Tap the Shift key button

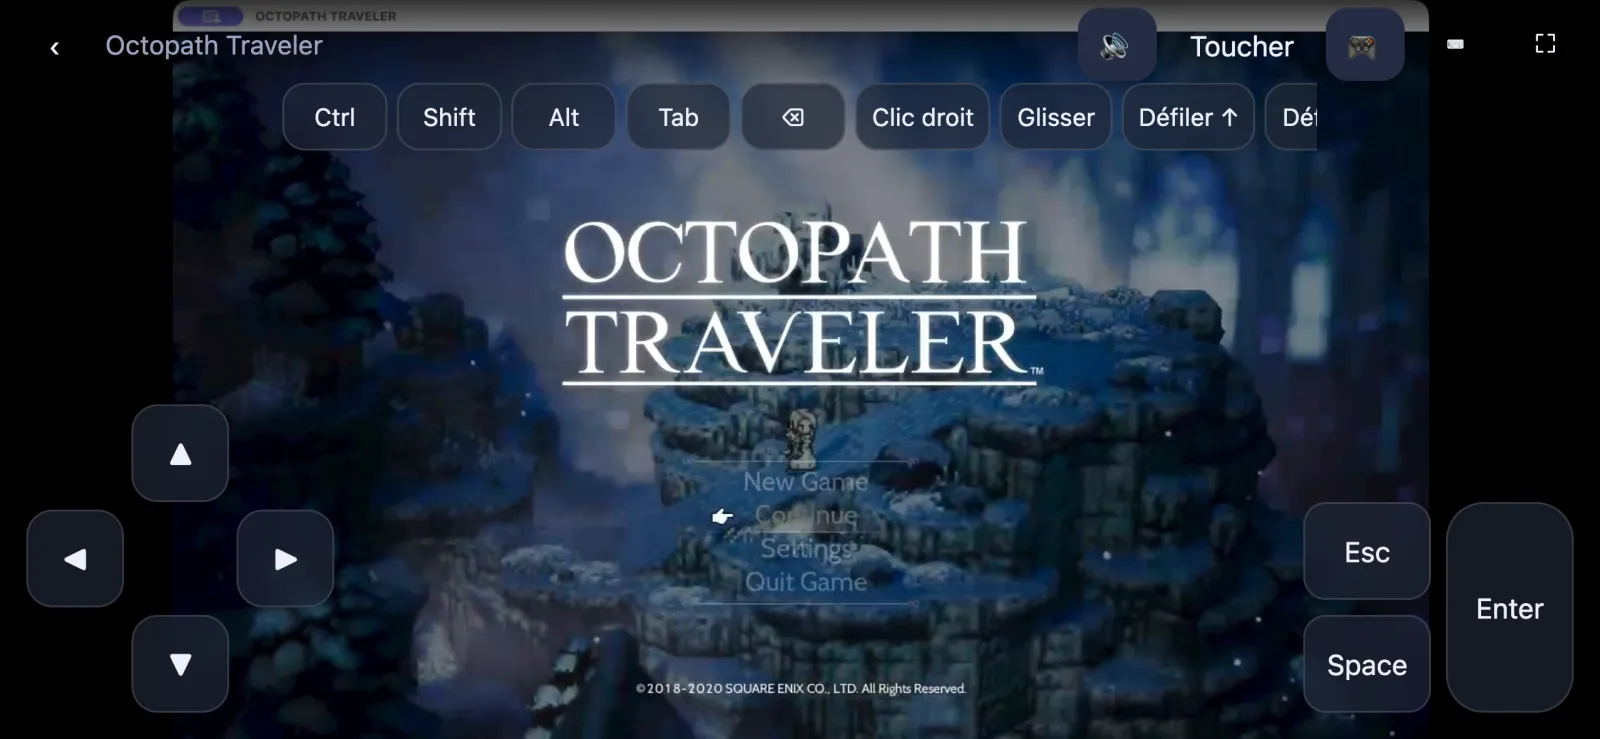449,117
